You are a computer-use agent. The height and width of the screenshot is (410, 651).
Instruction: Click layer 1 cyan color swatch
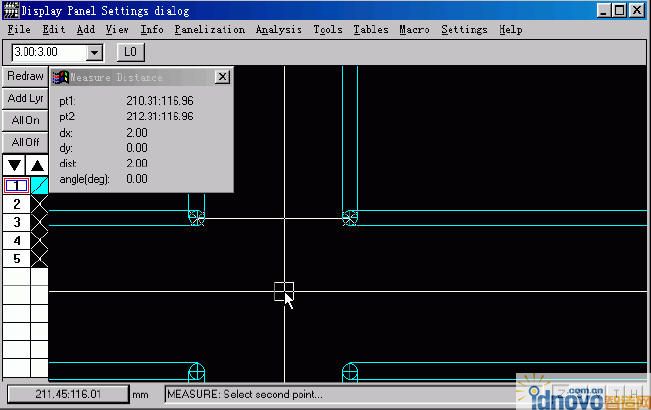(x=39, y=185)
